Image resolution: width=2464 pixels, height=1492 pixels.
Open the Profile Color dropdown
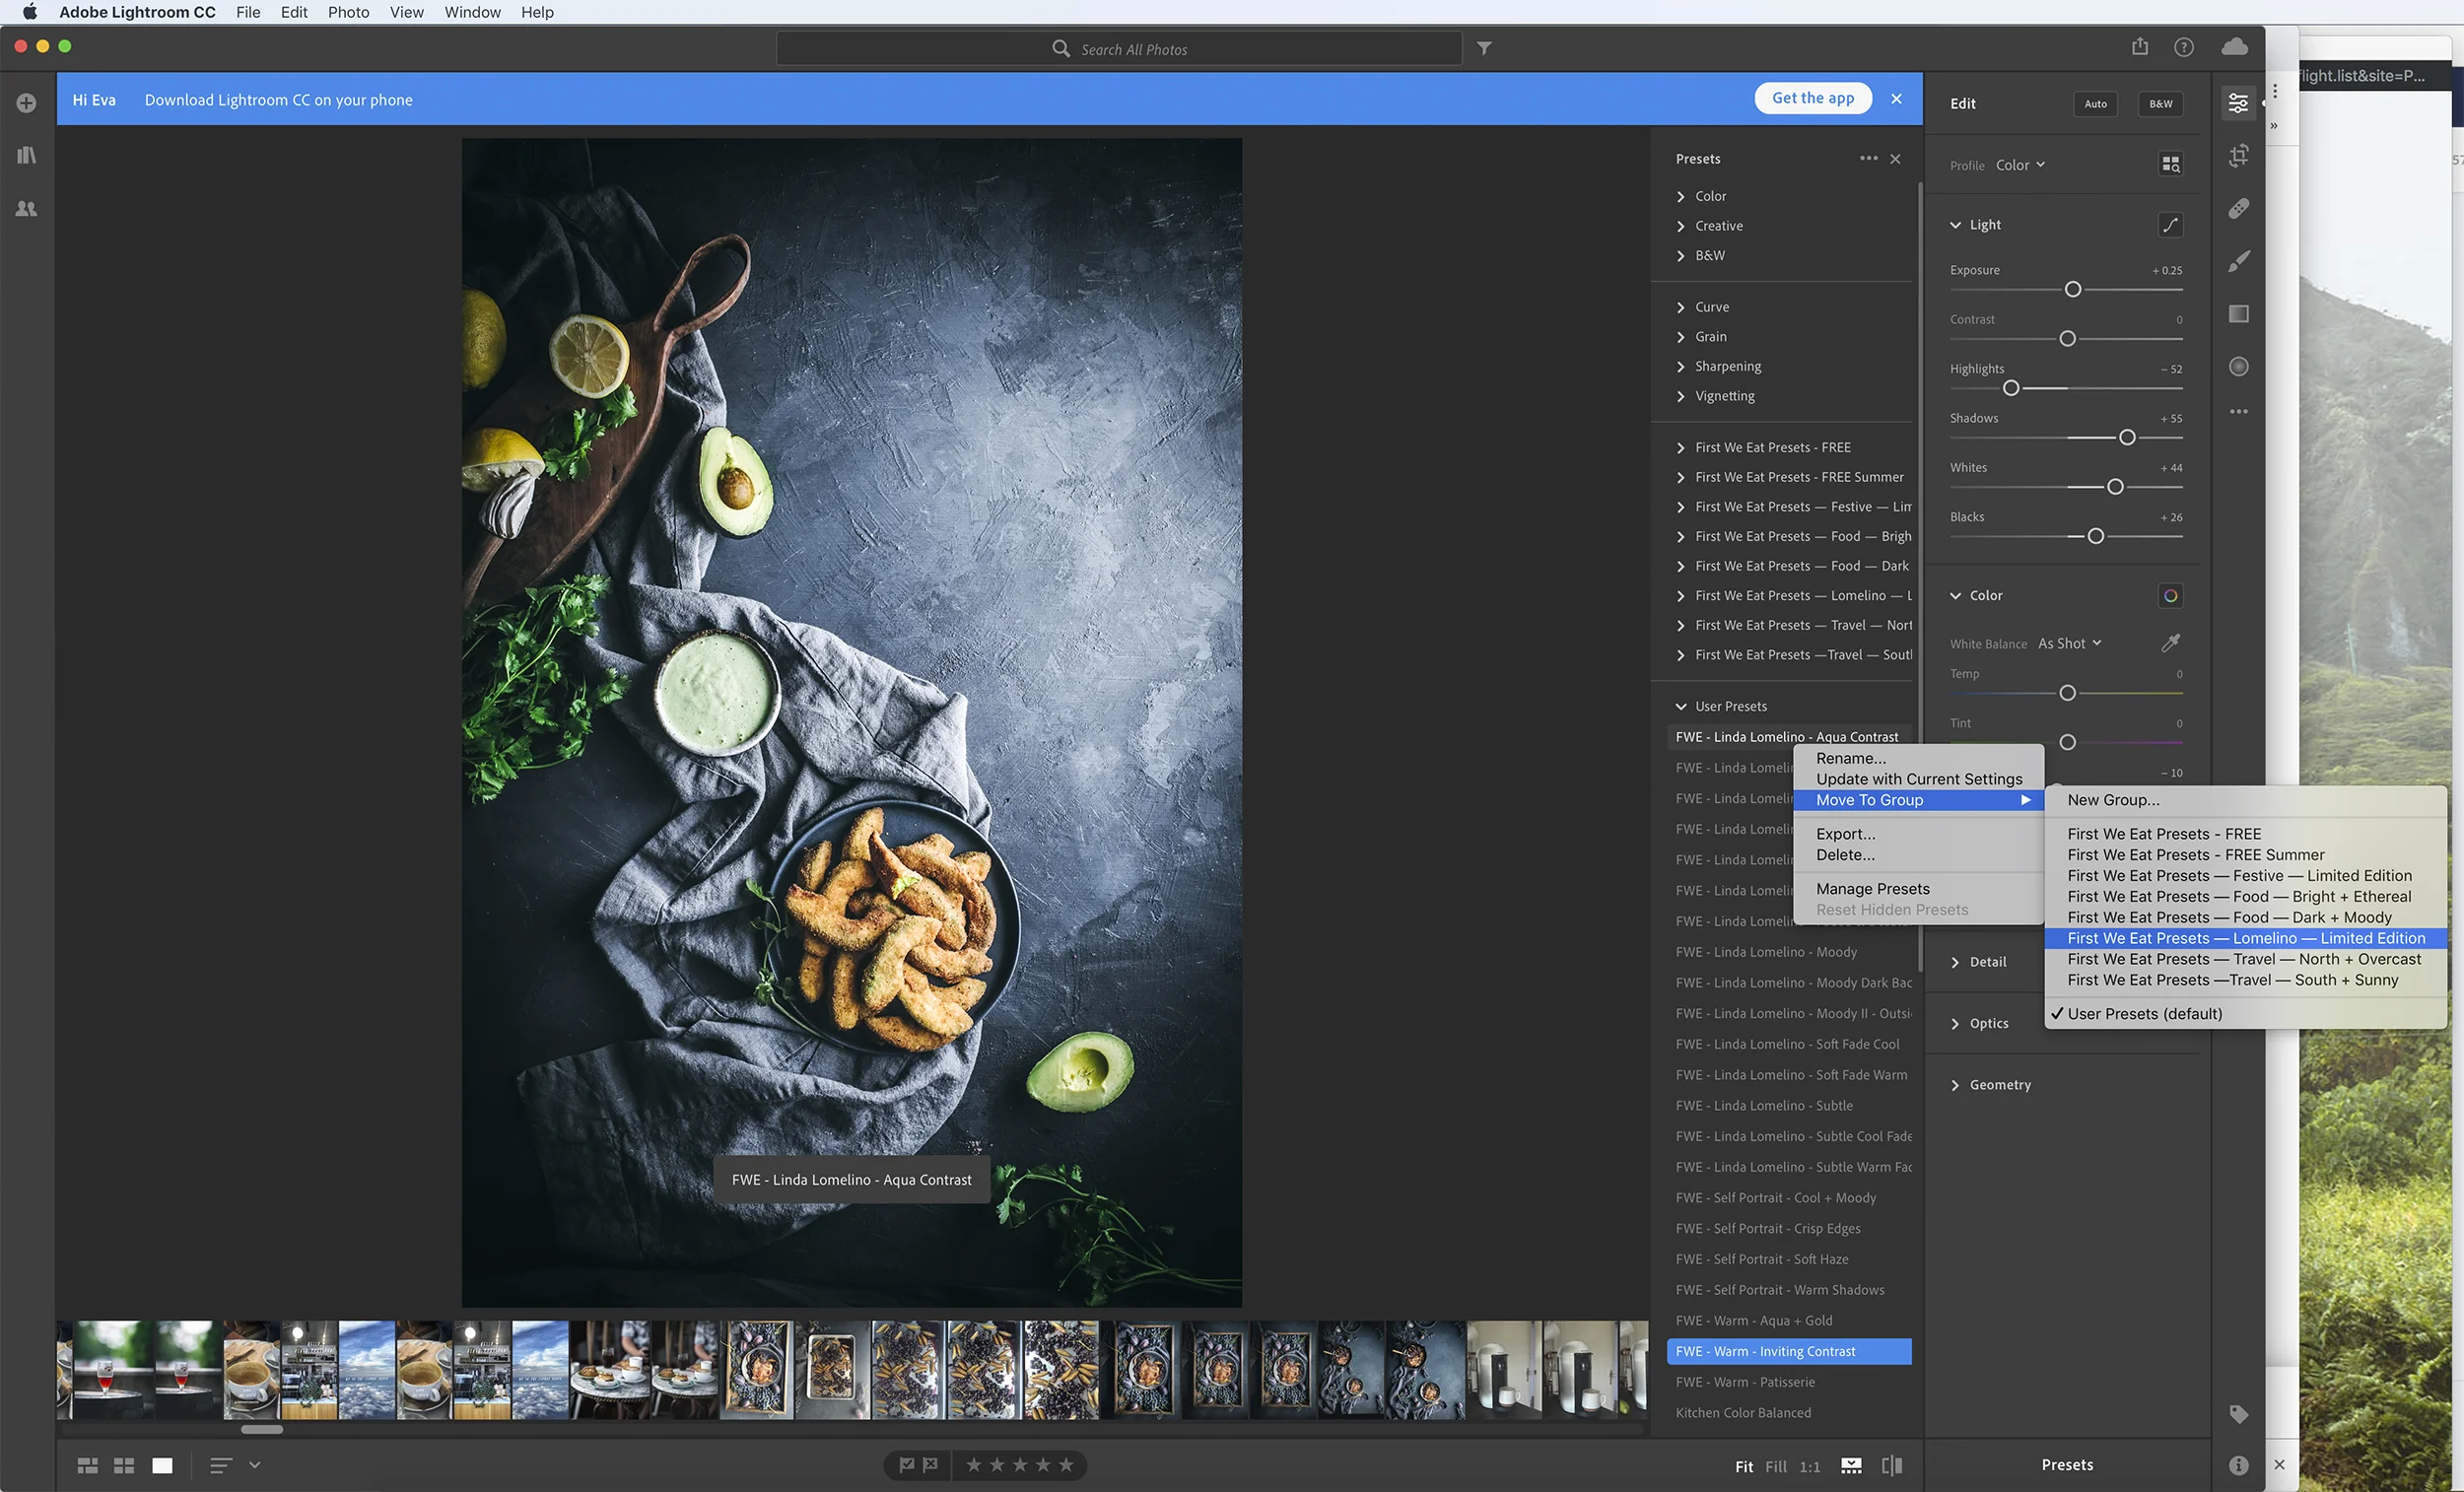click(2020, 165)
